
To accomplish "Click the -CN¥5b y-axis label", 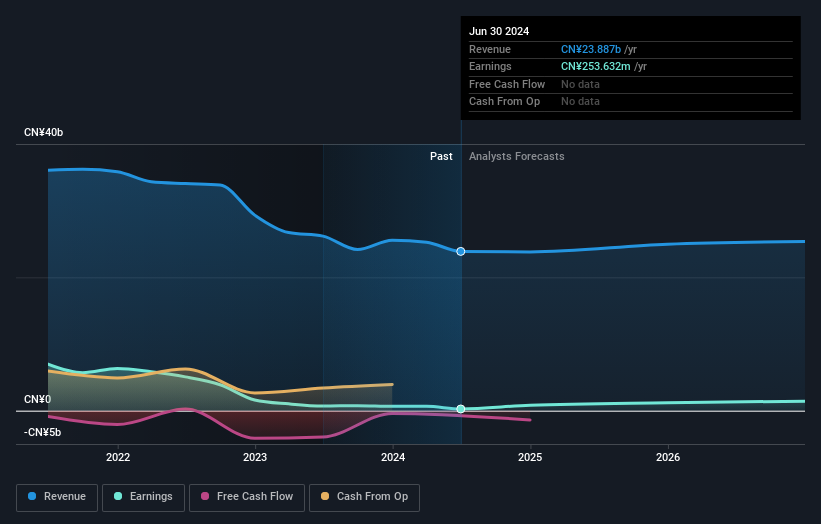I will point(42,432).
